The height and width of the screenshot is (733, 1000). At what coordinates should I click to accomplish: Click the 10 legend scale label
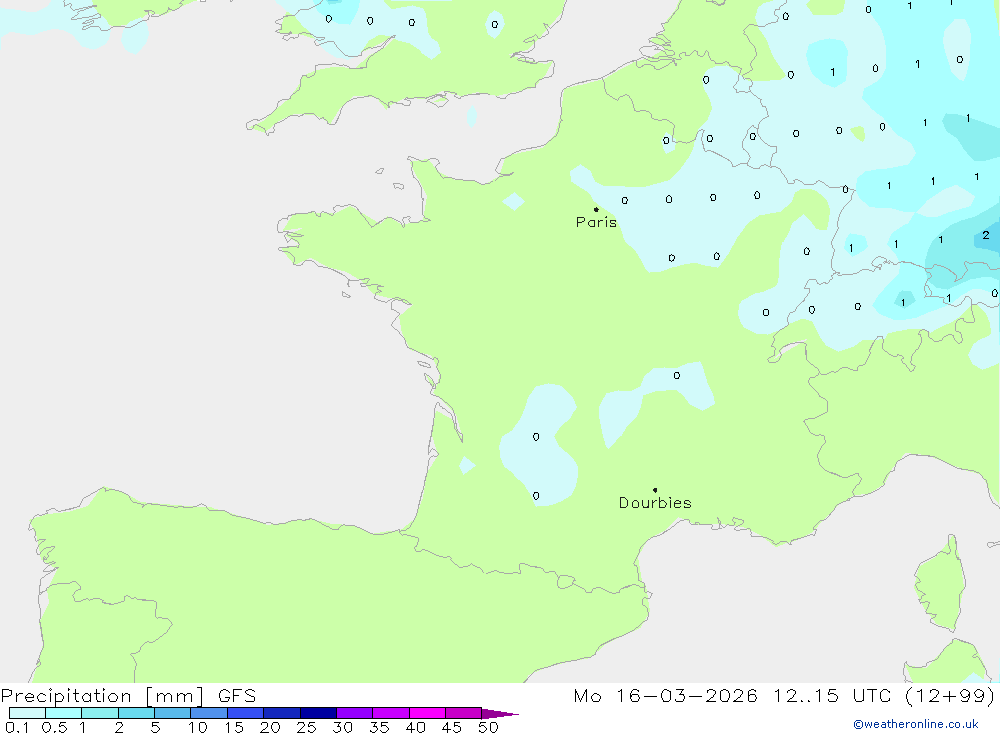point(198,727)
